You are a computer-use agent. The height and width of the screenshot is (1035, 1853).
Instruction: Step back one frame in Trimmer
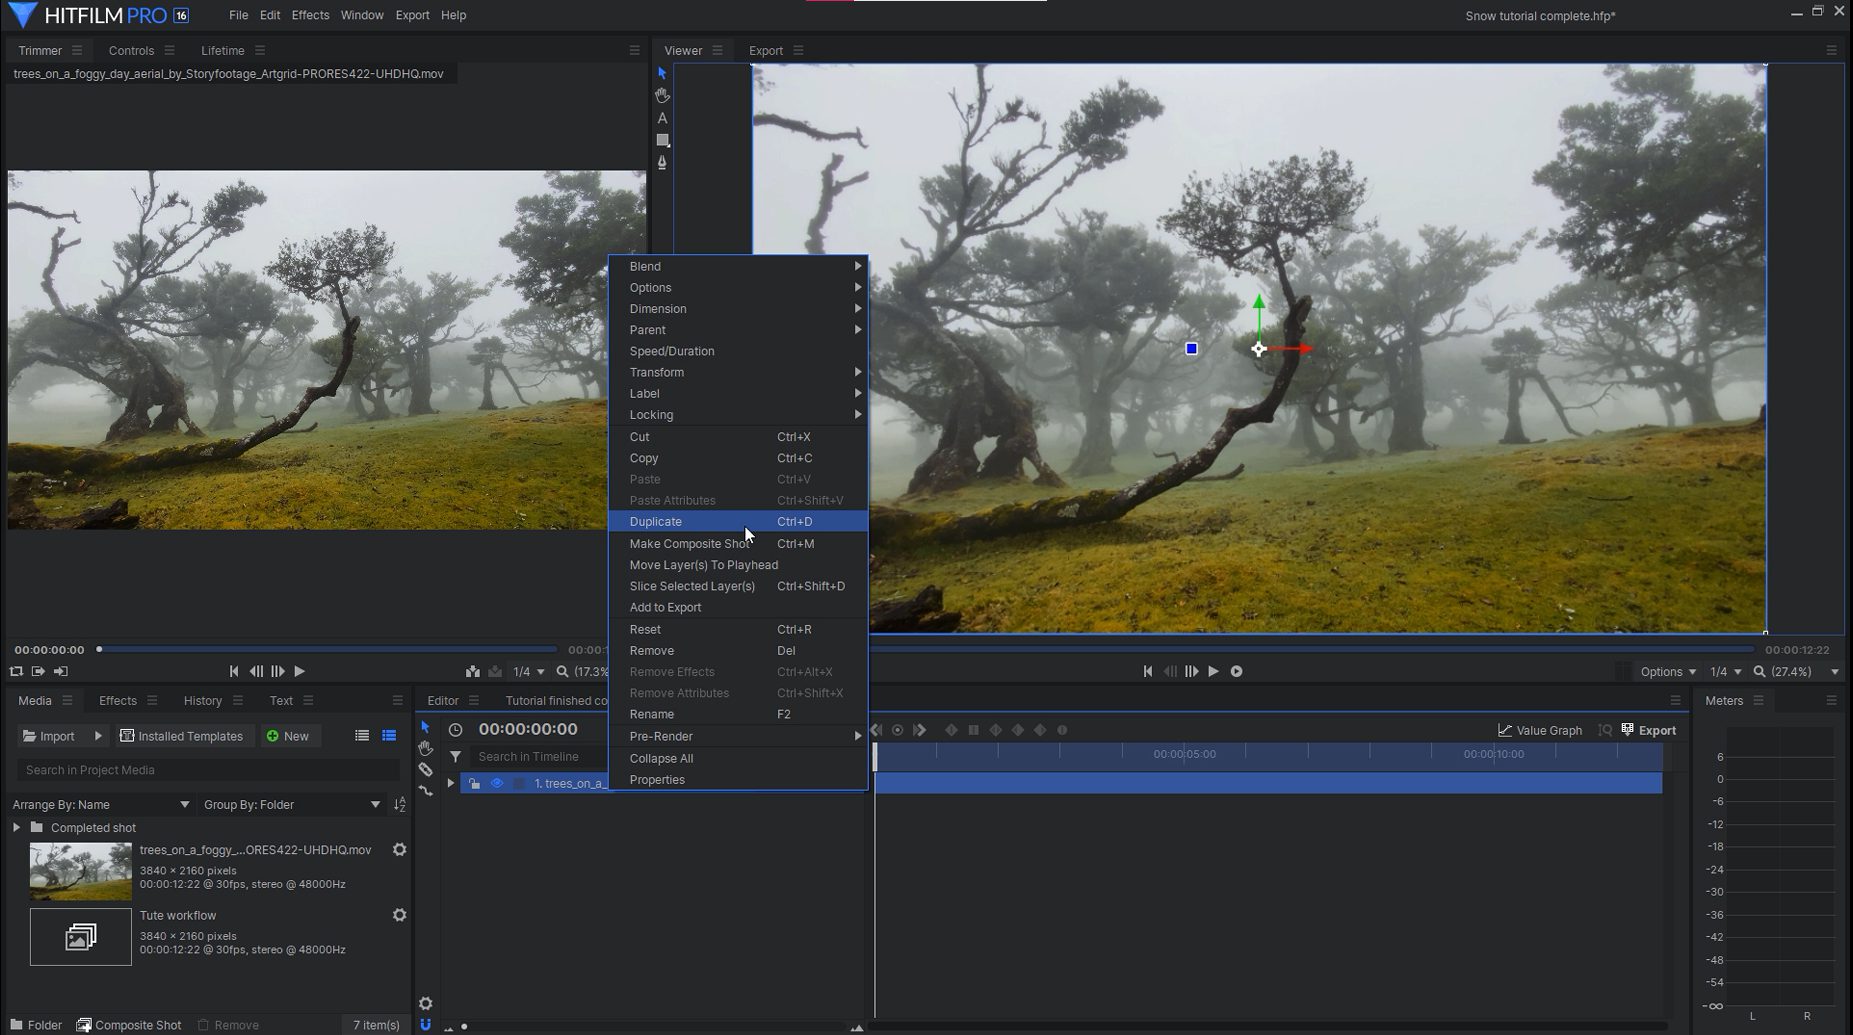(x=256, y=671)
